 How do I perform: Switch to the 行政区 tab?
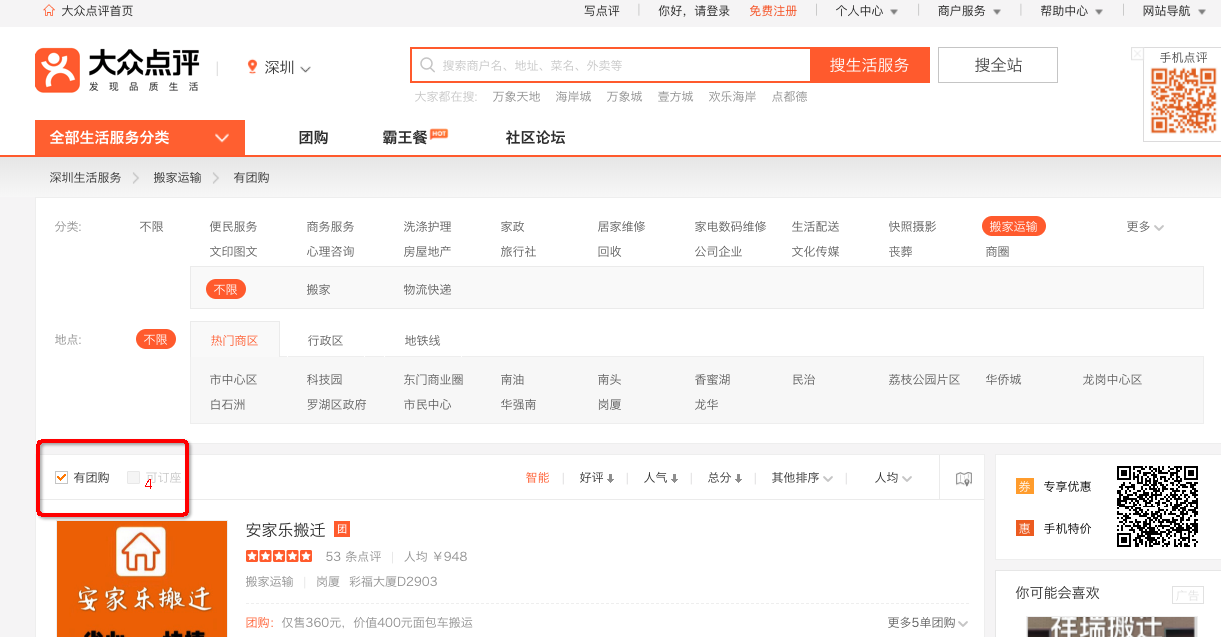point(325,340)
